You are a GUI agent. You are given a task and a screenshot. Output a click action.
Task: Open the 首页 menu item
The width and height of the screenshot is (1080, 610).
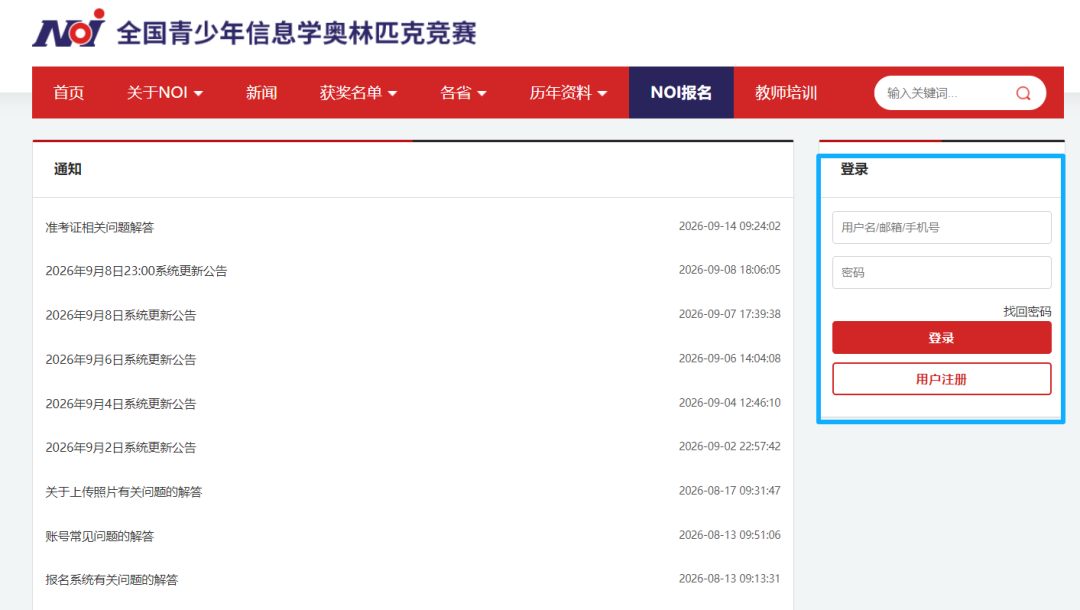69,92
